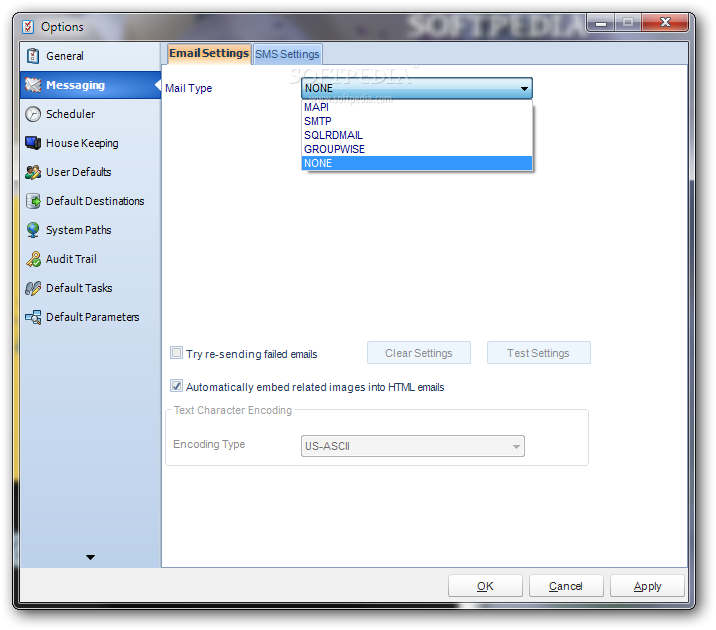Click the User Defaults people icon

click(x=33, y=172)
